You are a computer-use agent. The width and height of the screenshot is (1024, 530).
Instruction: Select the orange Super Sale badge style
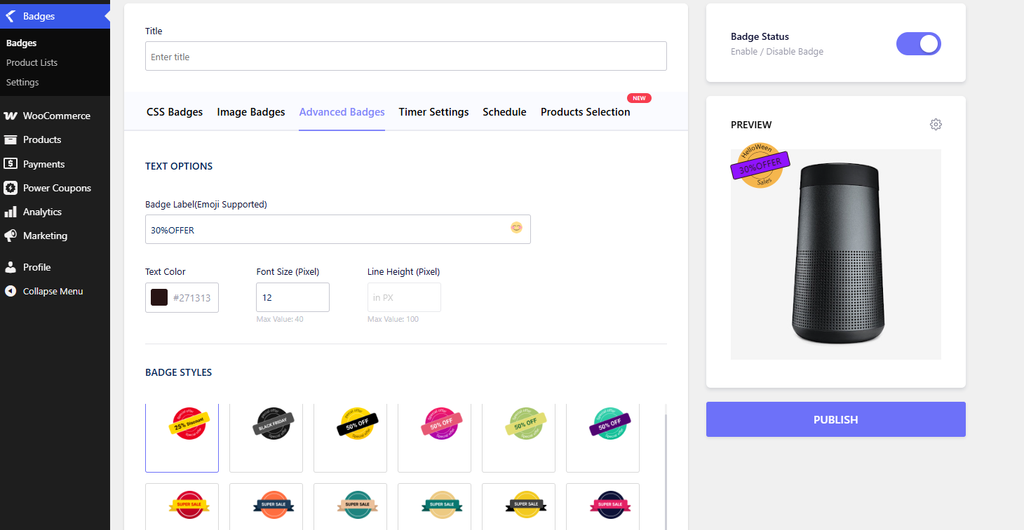[266, 507]
